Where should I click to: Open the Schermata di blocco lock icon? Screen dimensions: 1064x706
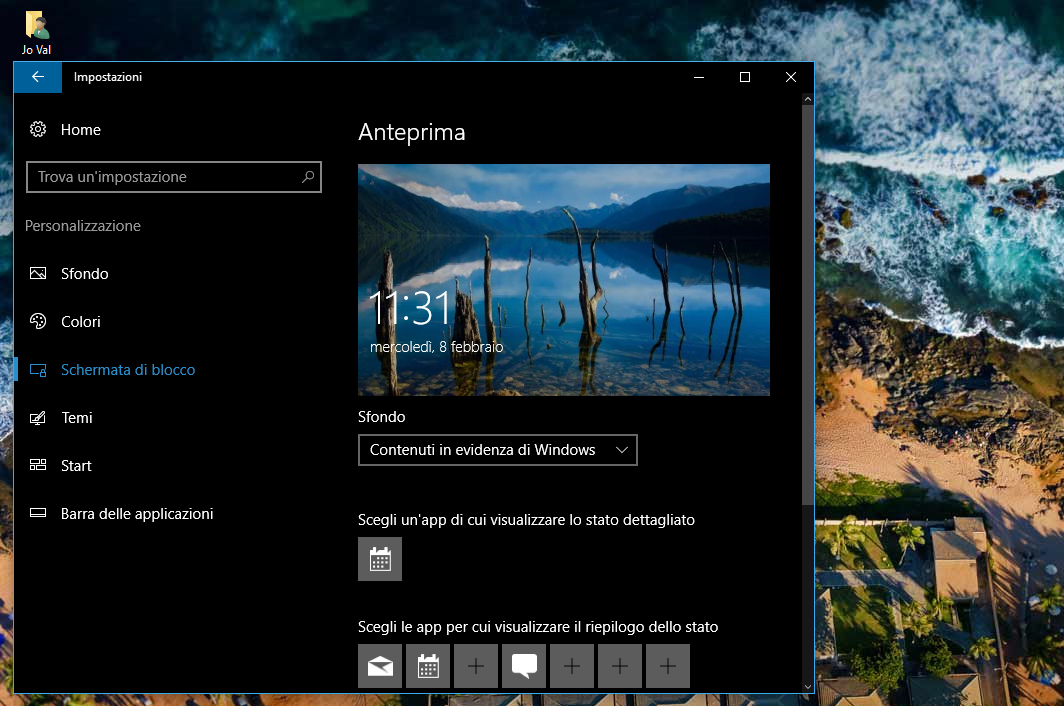(x=37, y=369)
